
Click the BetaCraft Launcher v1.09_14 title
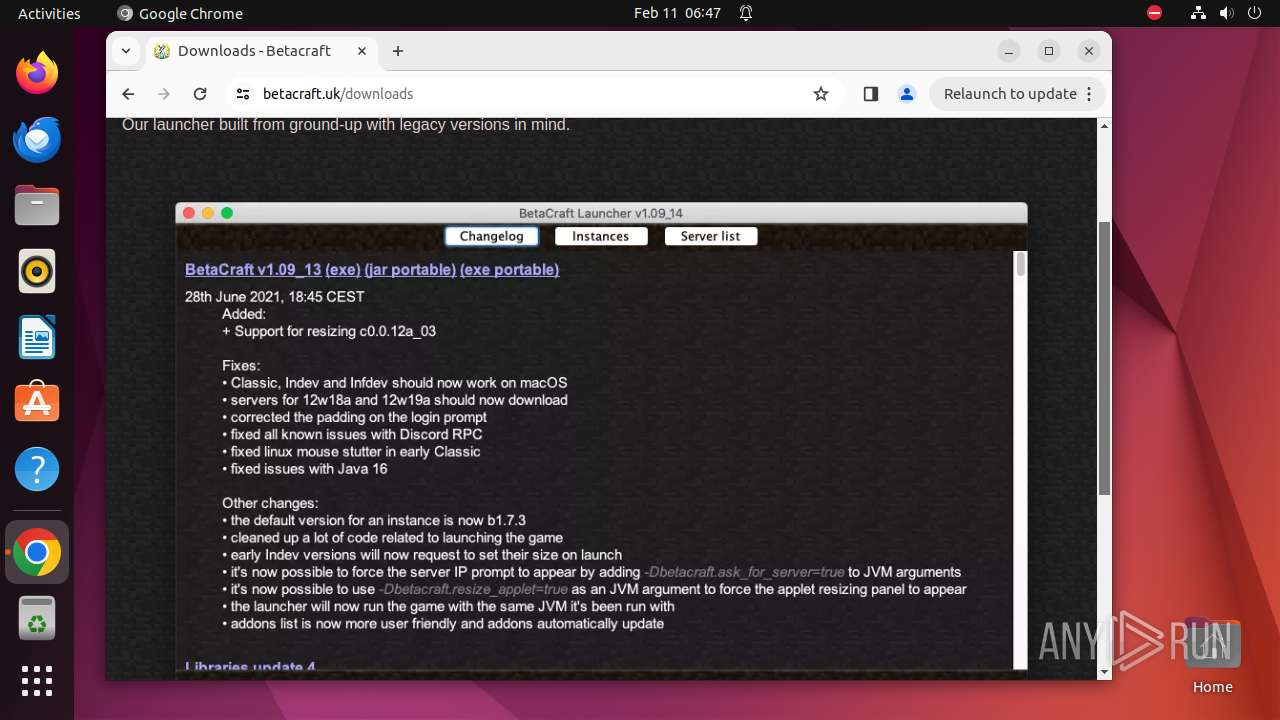[601, 213]
